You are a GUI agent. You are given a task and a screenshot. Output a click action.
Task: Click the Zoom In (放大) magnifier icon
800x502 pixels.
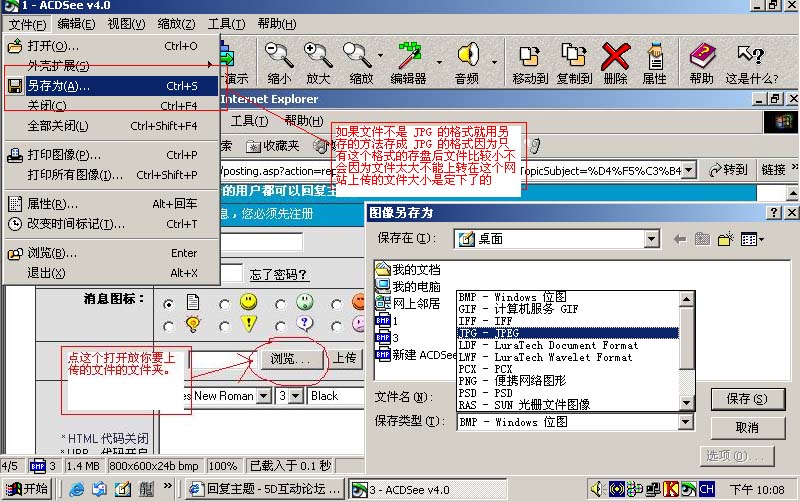coord(318,55)
